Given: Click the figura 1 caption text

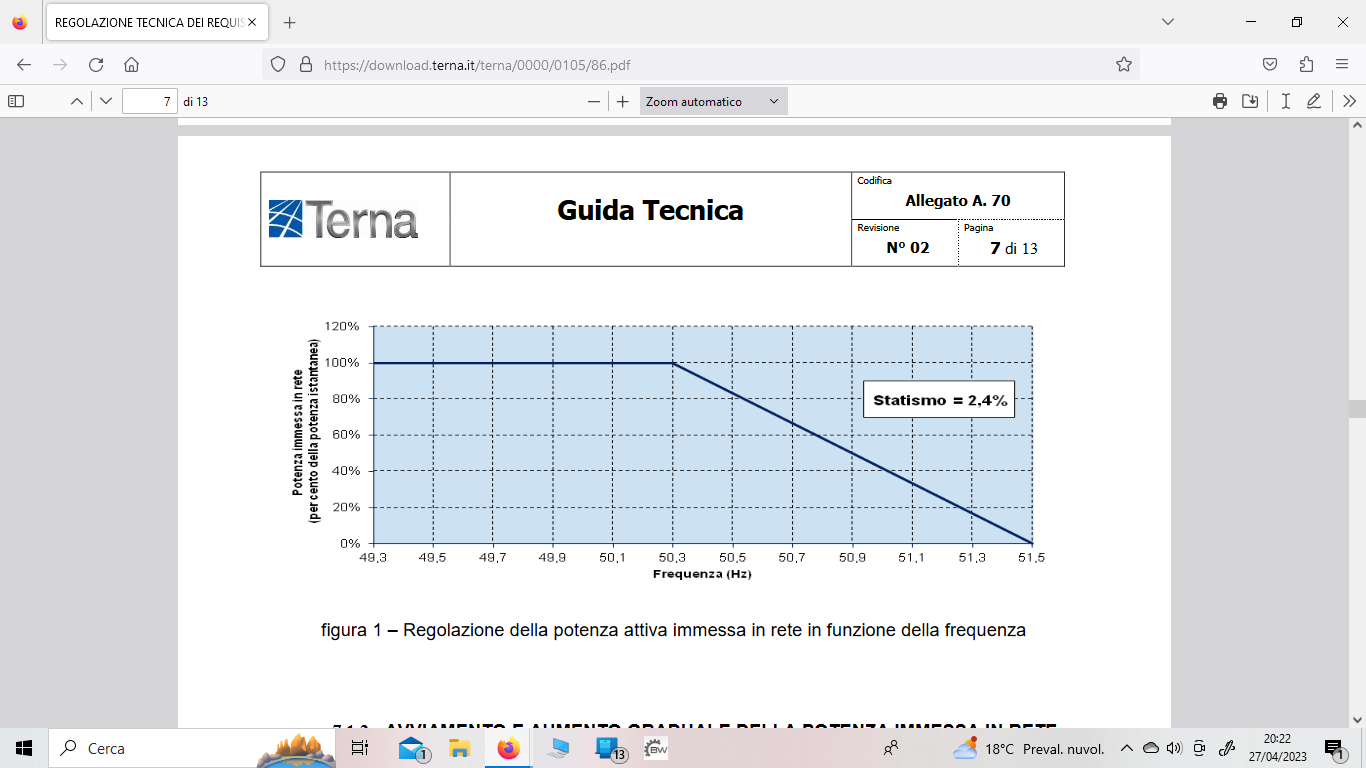Looking at the screenshot, I should point(673,631).
